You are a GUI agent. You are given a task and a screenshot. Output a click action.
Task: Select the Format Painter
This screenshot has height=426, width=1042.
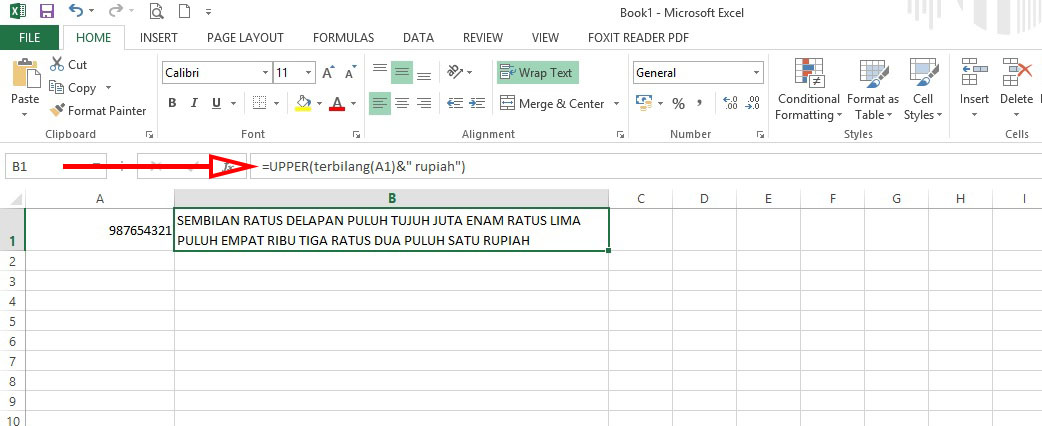coord(98,111)
